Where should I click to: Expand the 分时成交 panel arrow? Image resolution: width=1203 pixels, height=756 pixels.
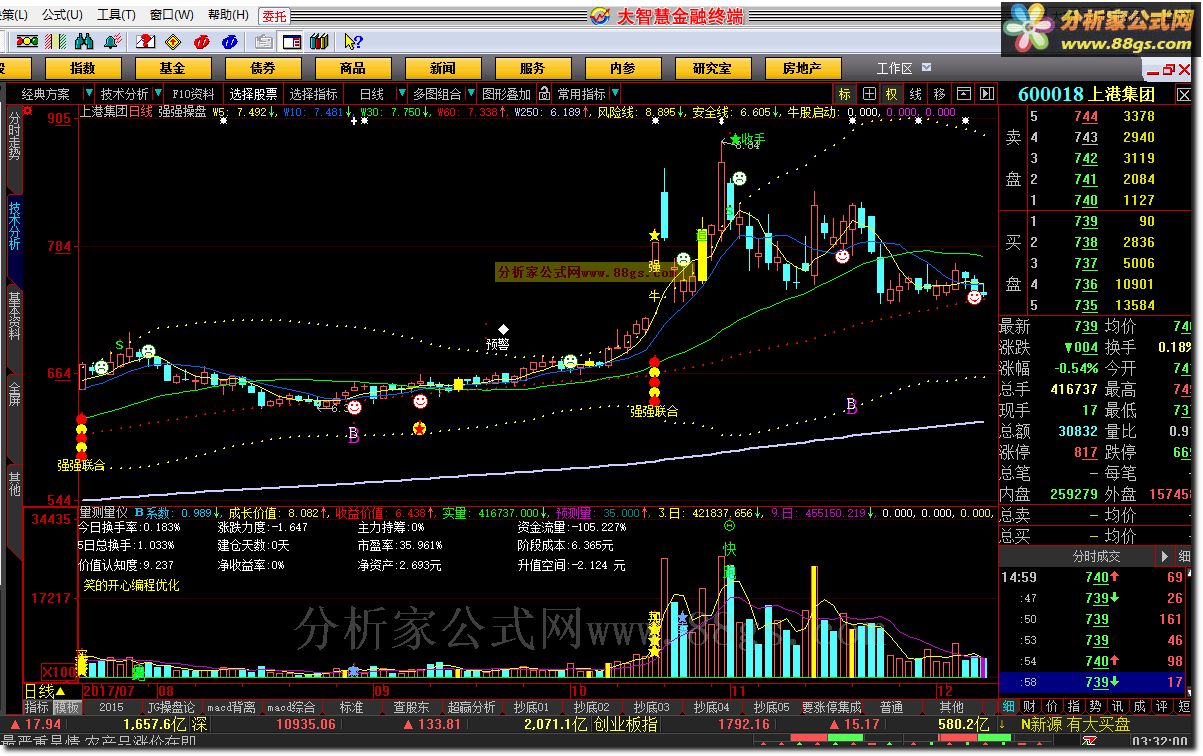coord(1164,556)
